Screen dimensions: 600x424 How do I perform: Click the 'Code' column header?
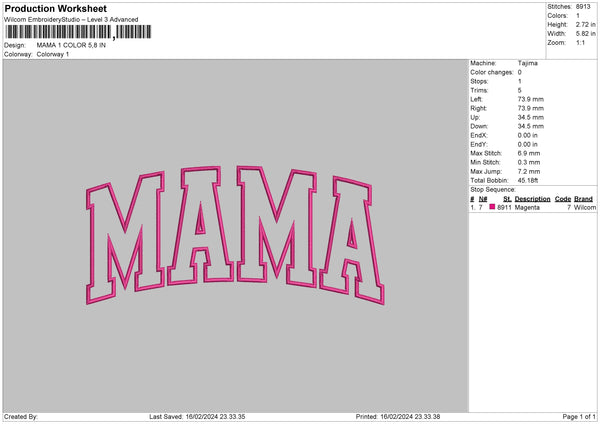563,199
